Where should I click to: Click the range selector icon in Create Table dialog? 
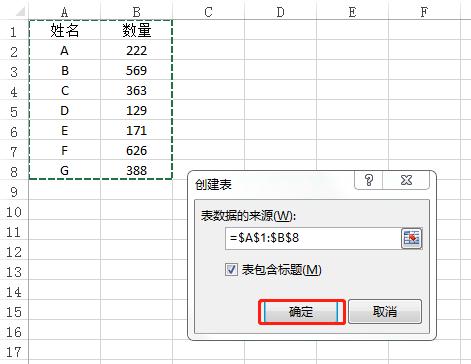pos(411,238)
